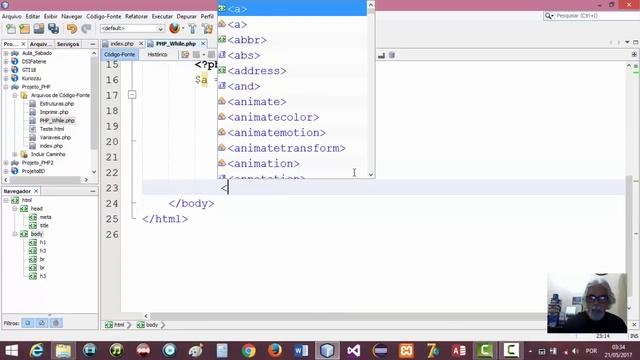The height and width of the screenshot is (360, 640).
Task: Minimize the Projects panel with its dash button
Action: pyautogui.click(x=93, y=44)
